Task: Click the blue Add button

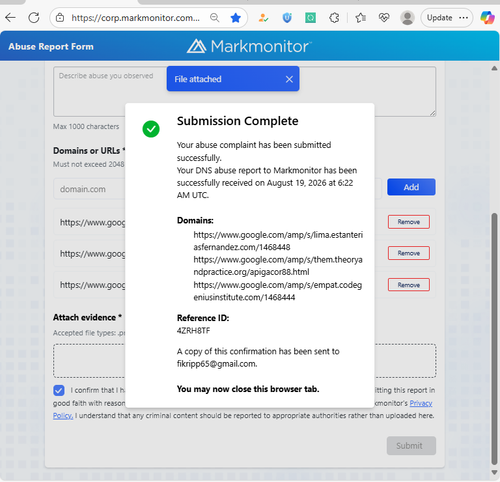Action: click(411, 187)
